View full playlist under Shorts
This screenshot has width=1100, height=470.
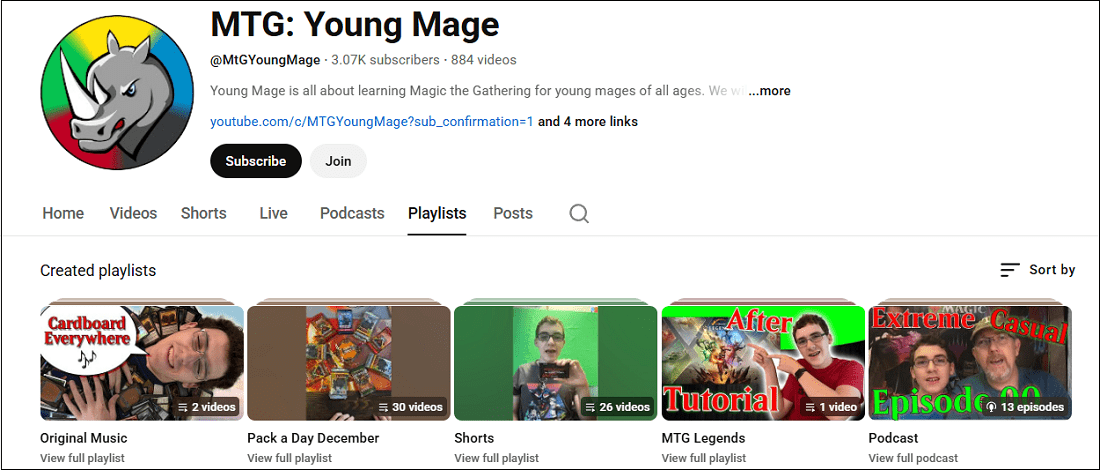pyautogui.click(x=496, y=458)
